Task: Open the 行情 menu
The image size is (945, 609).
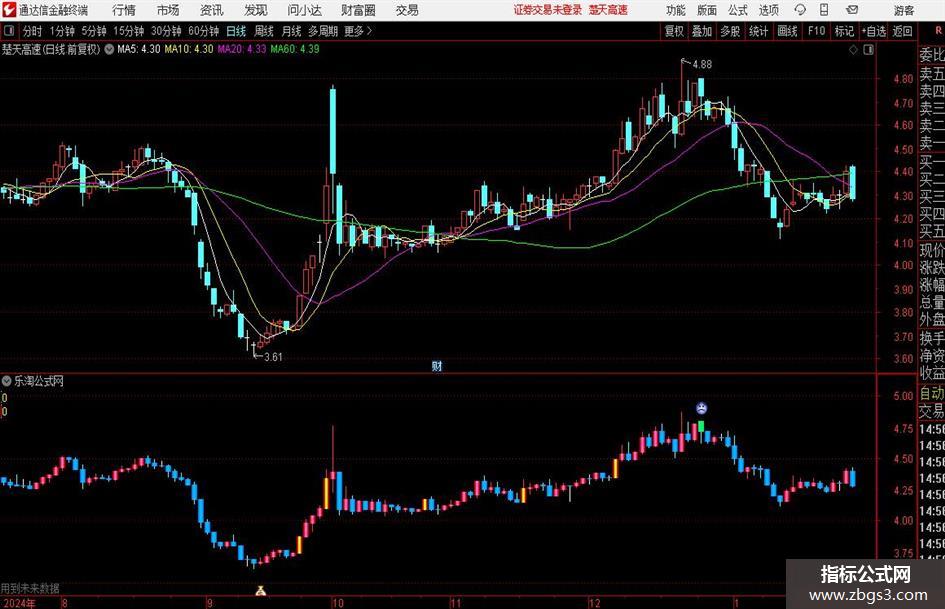Action: [124, 10]
